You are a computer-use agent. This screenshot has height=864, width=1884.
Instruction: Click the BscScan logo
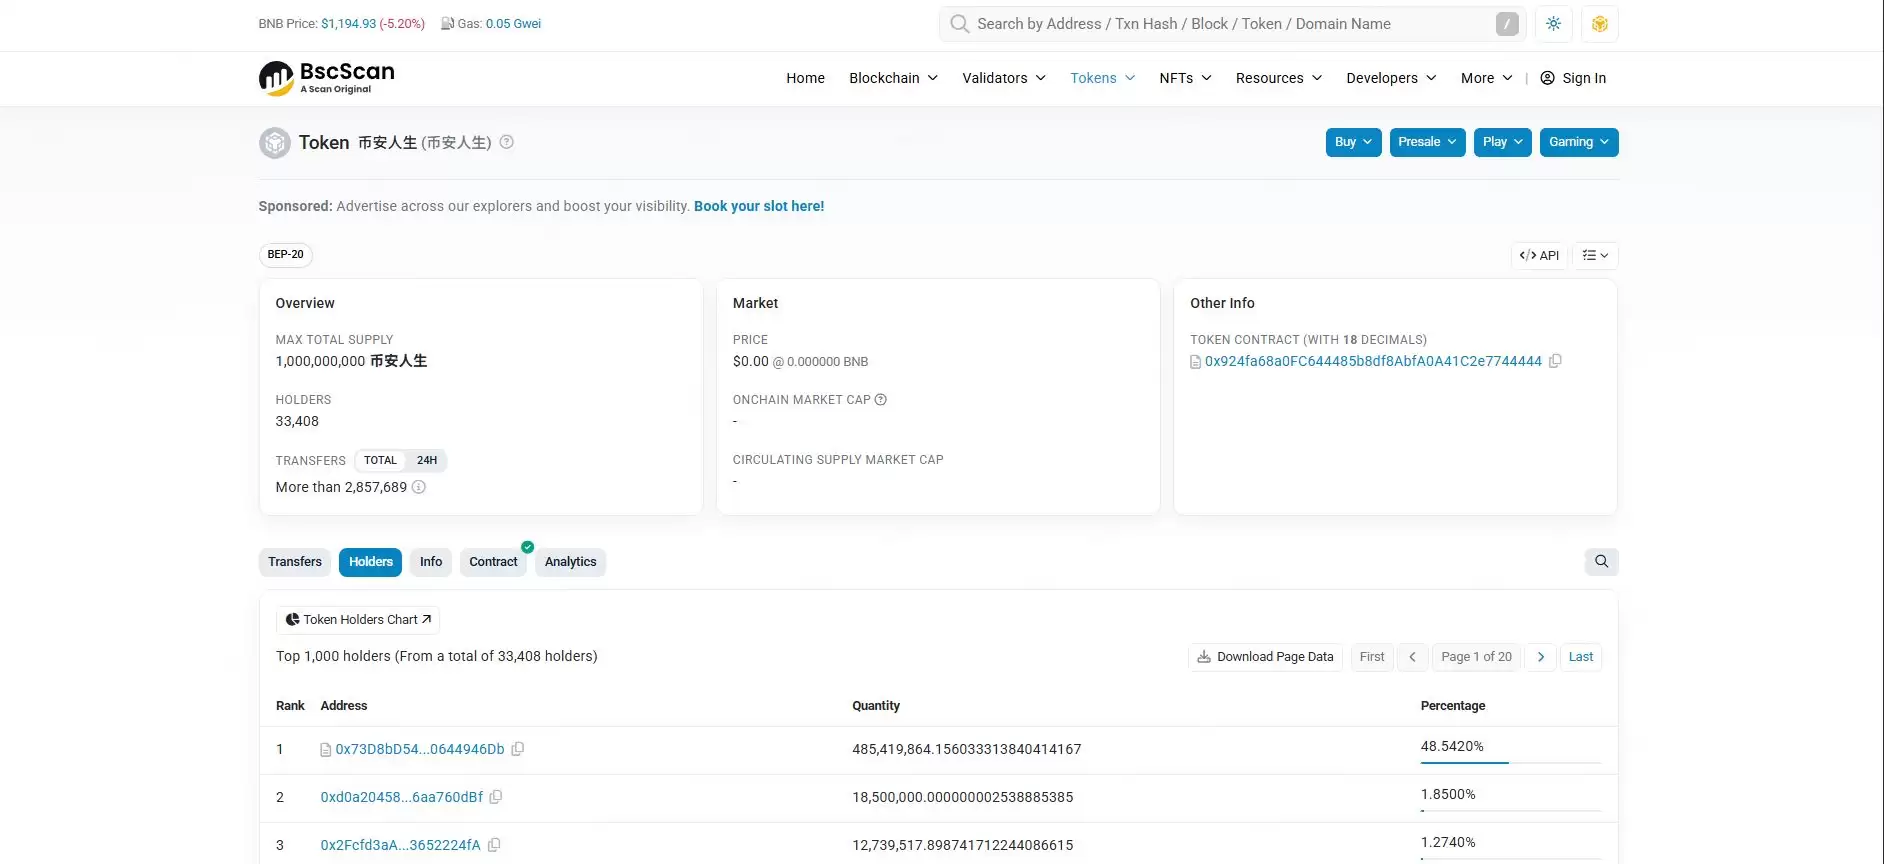coord(327,78)
